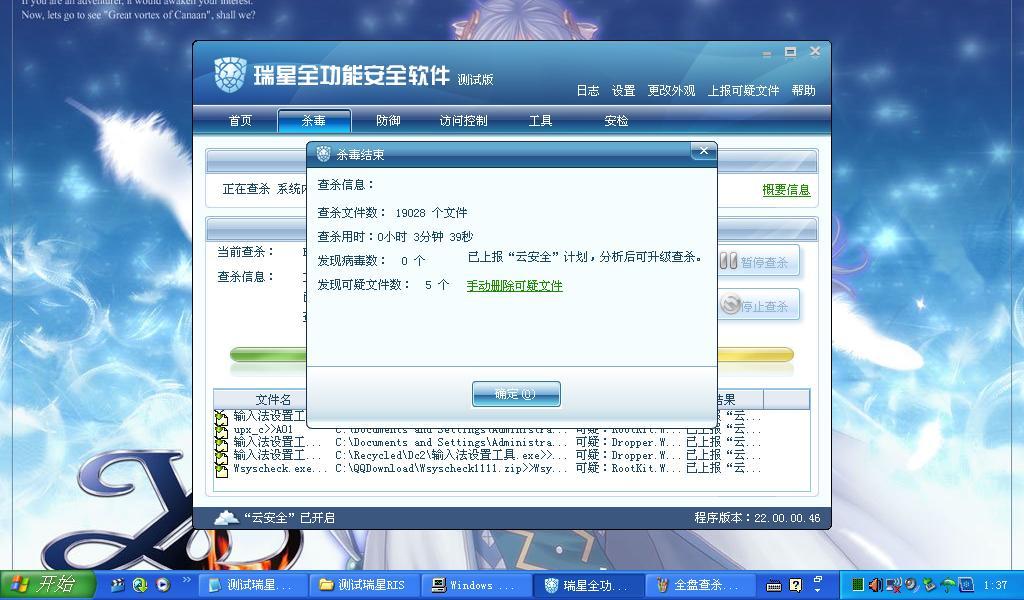Open the 帮助 menu
This screenshot has height=600, width=1024.
[804, 91]
